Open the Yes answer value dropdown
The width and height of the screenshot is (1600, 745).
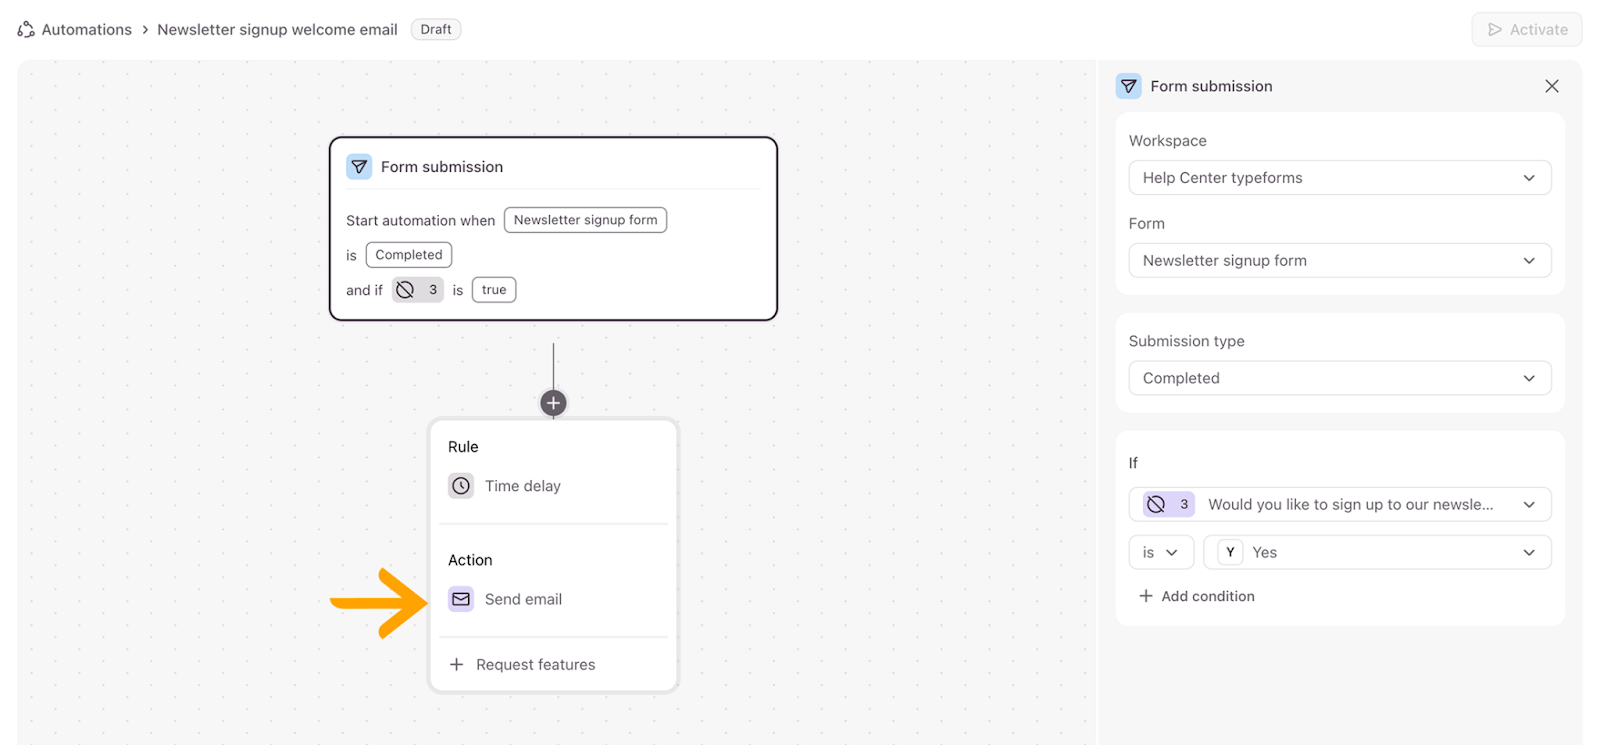coord(1376,552)
